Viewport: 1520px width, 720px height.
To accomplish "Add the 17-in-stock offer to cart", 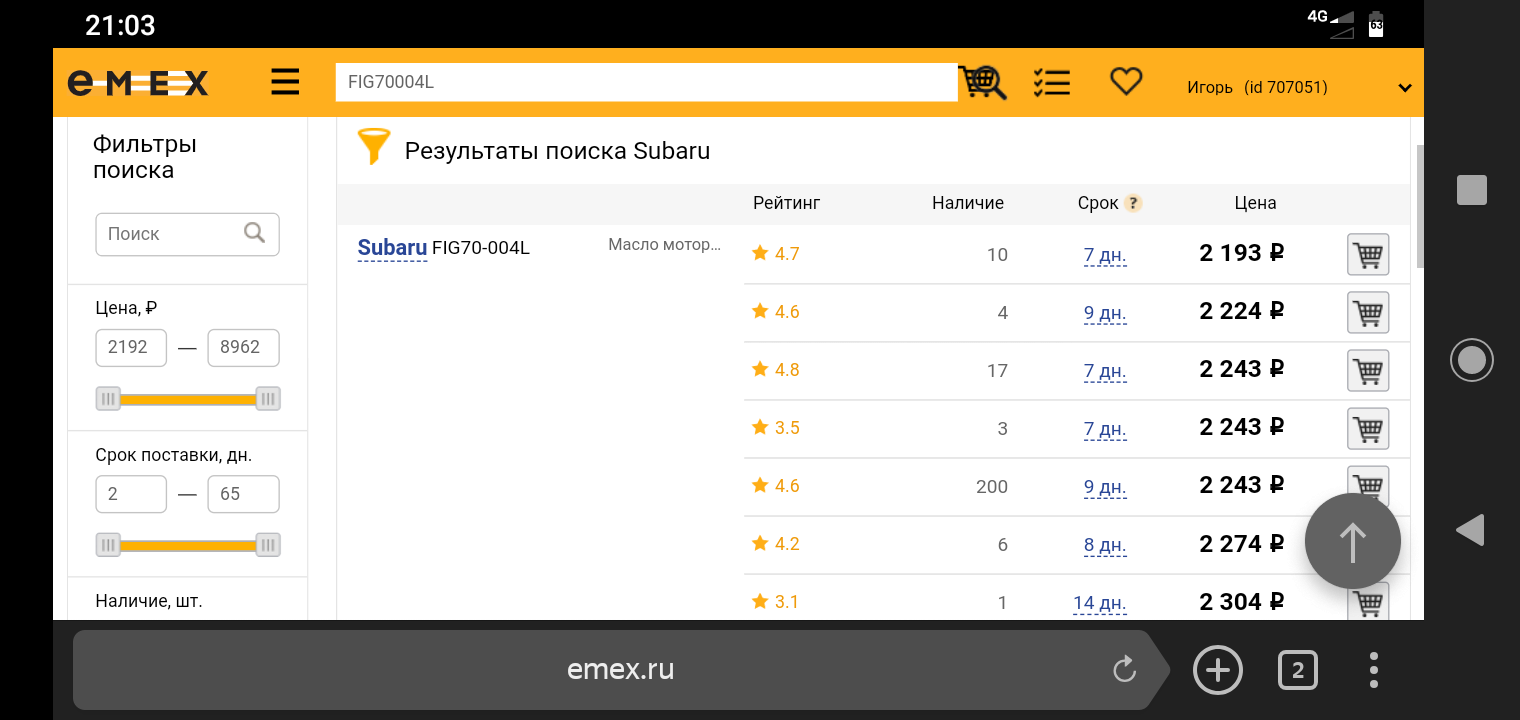I will click(1368, 371).
